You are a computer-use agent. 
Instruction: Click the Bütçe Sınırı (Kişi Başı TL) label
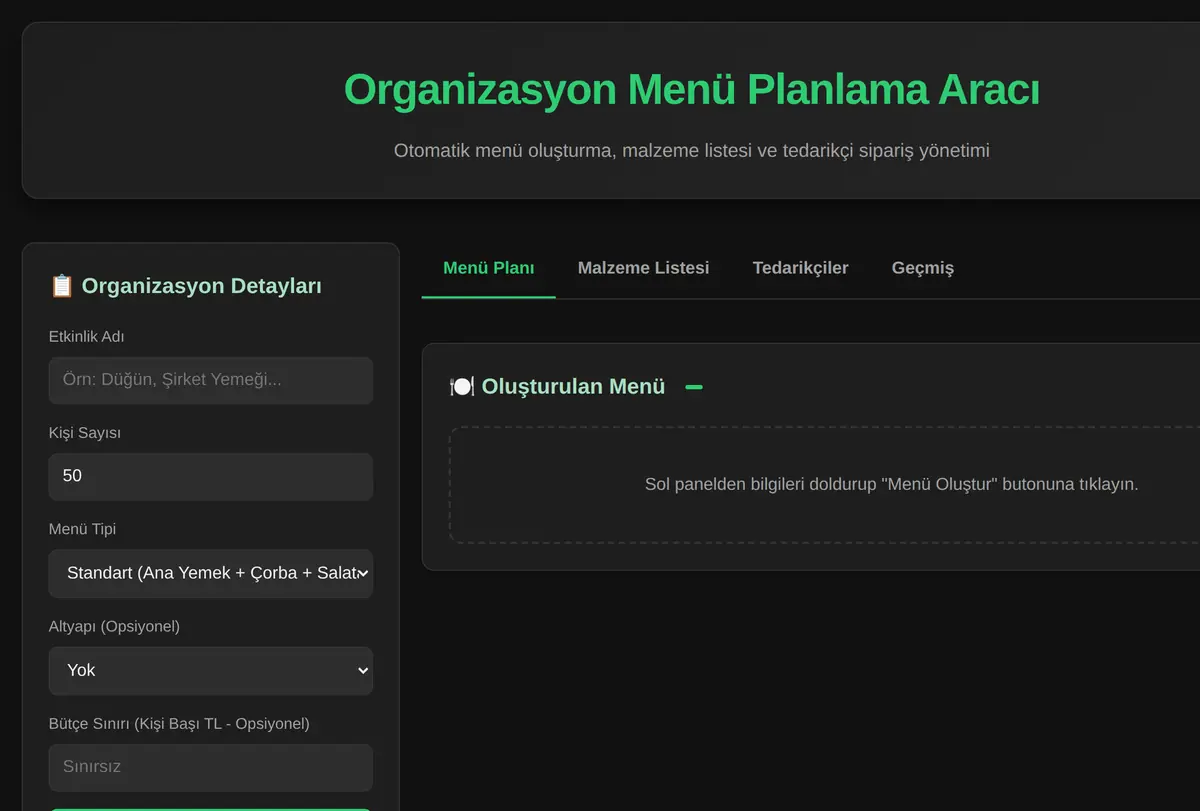(179, 723)
